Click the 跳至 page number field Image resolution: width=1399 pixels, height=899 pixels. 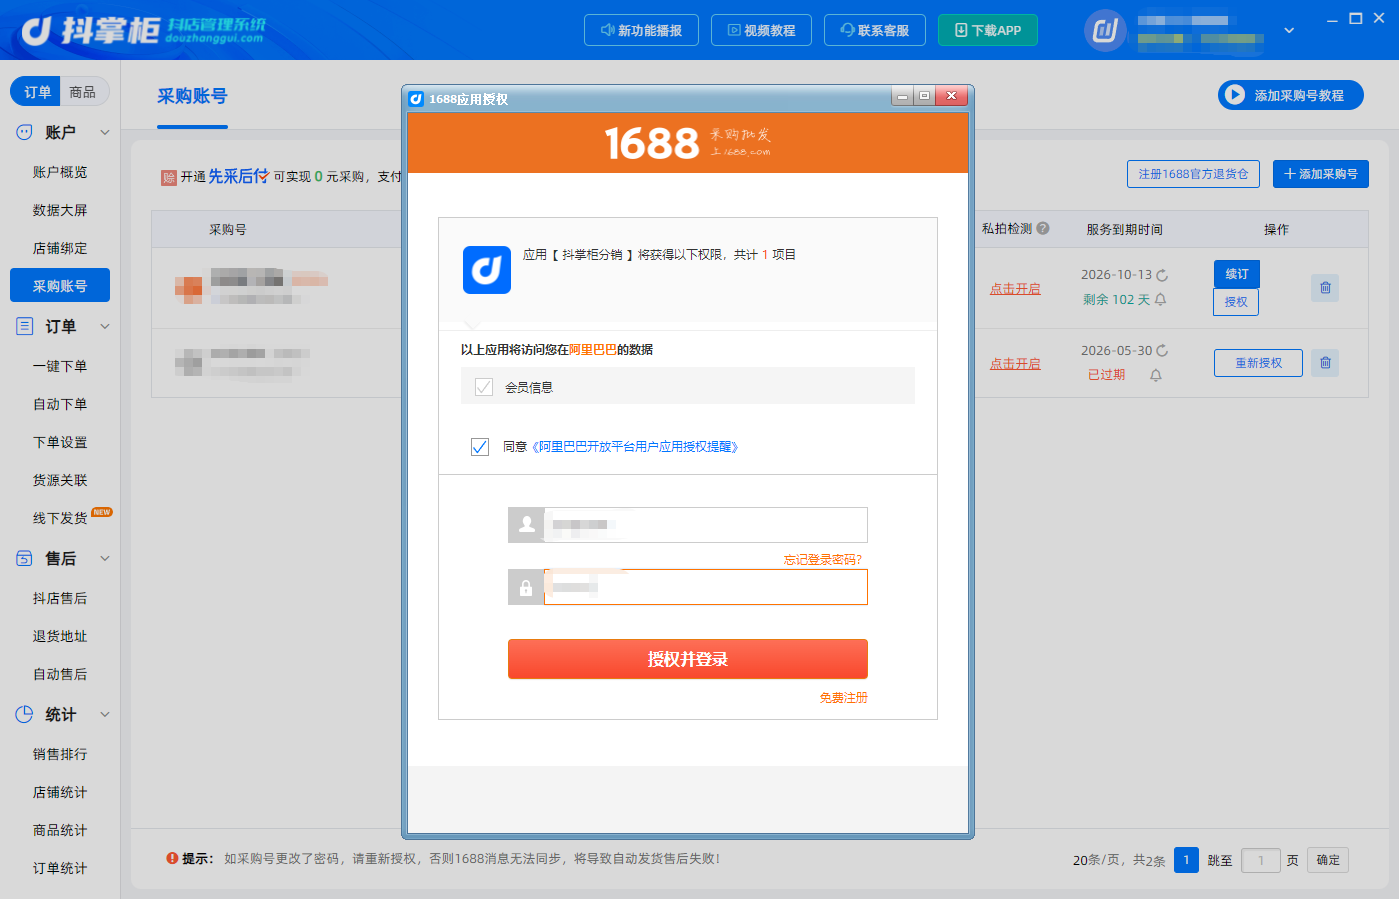1261,860
